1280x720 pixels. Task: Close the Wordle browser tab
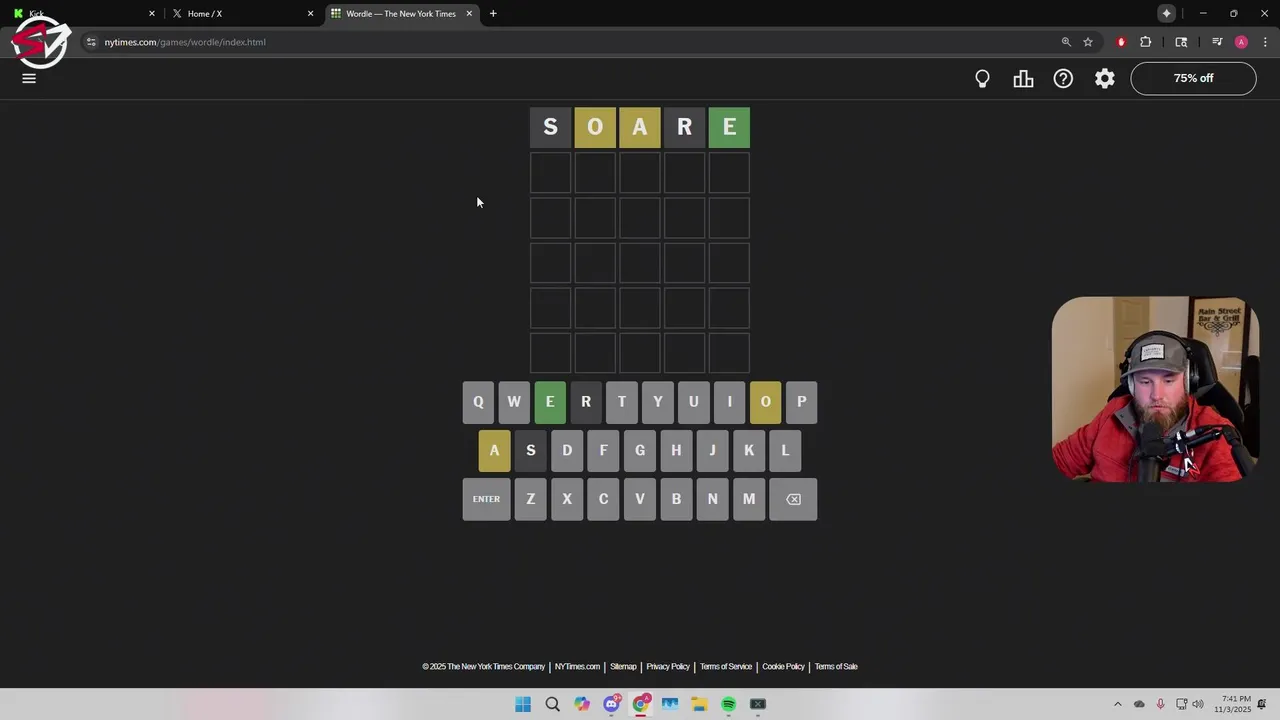[x=469, y=14]
